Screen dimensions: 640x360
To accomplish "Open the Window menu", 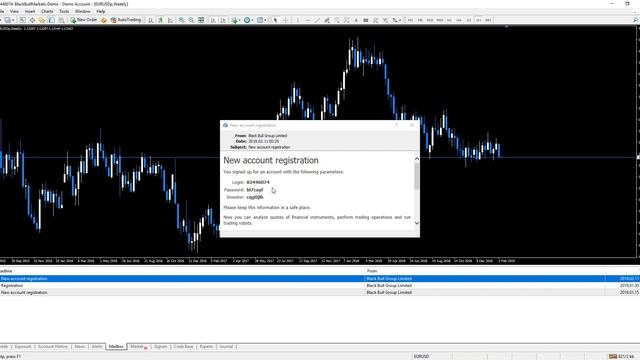I will [x=82, y=11].
